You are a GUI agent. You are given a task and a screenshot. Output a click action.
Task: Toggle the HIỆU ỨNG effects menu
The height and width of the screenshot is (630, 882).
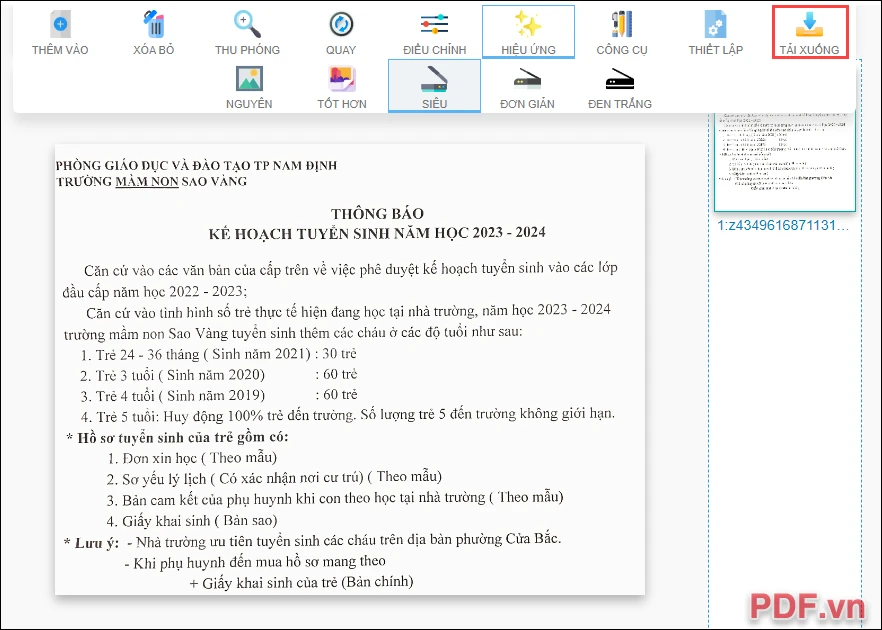click(528, 32)
